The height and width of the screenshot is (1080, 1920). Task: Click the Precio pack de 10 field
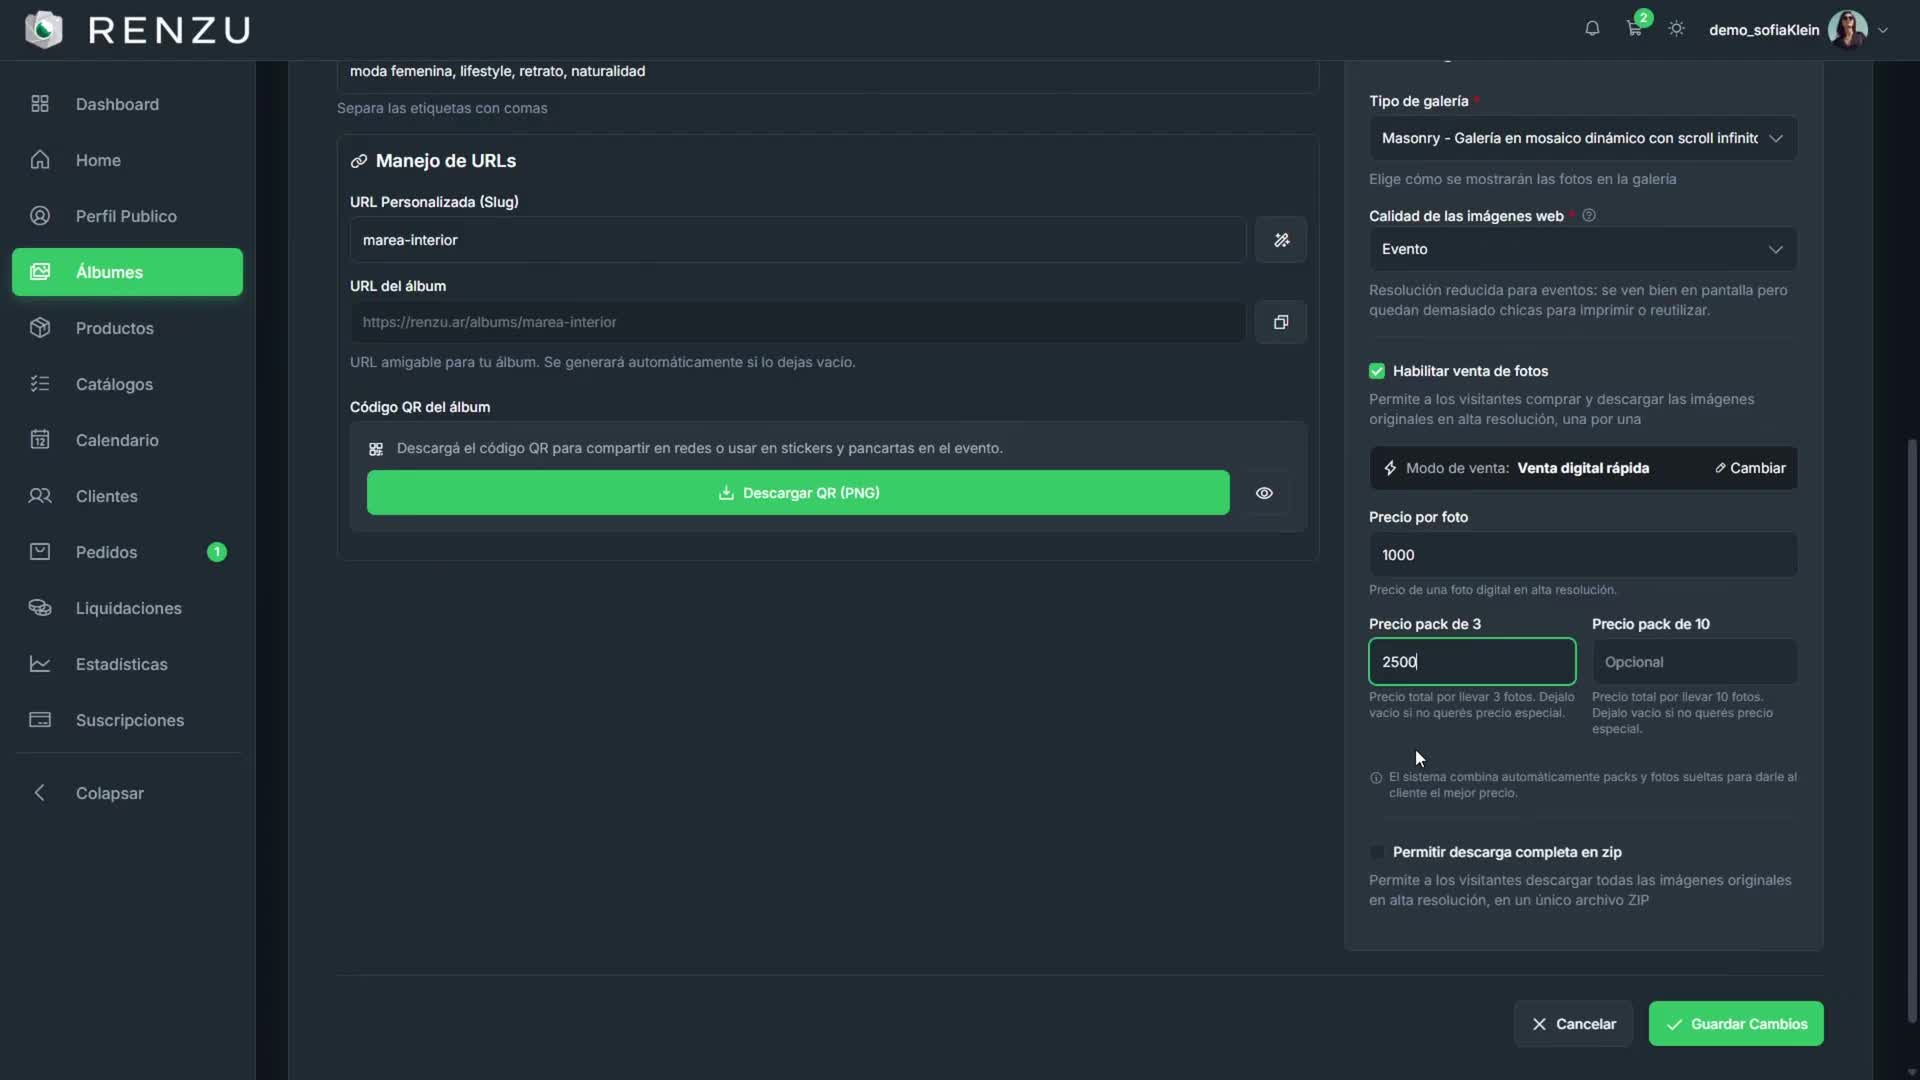tap(1695, 662)
